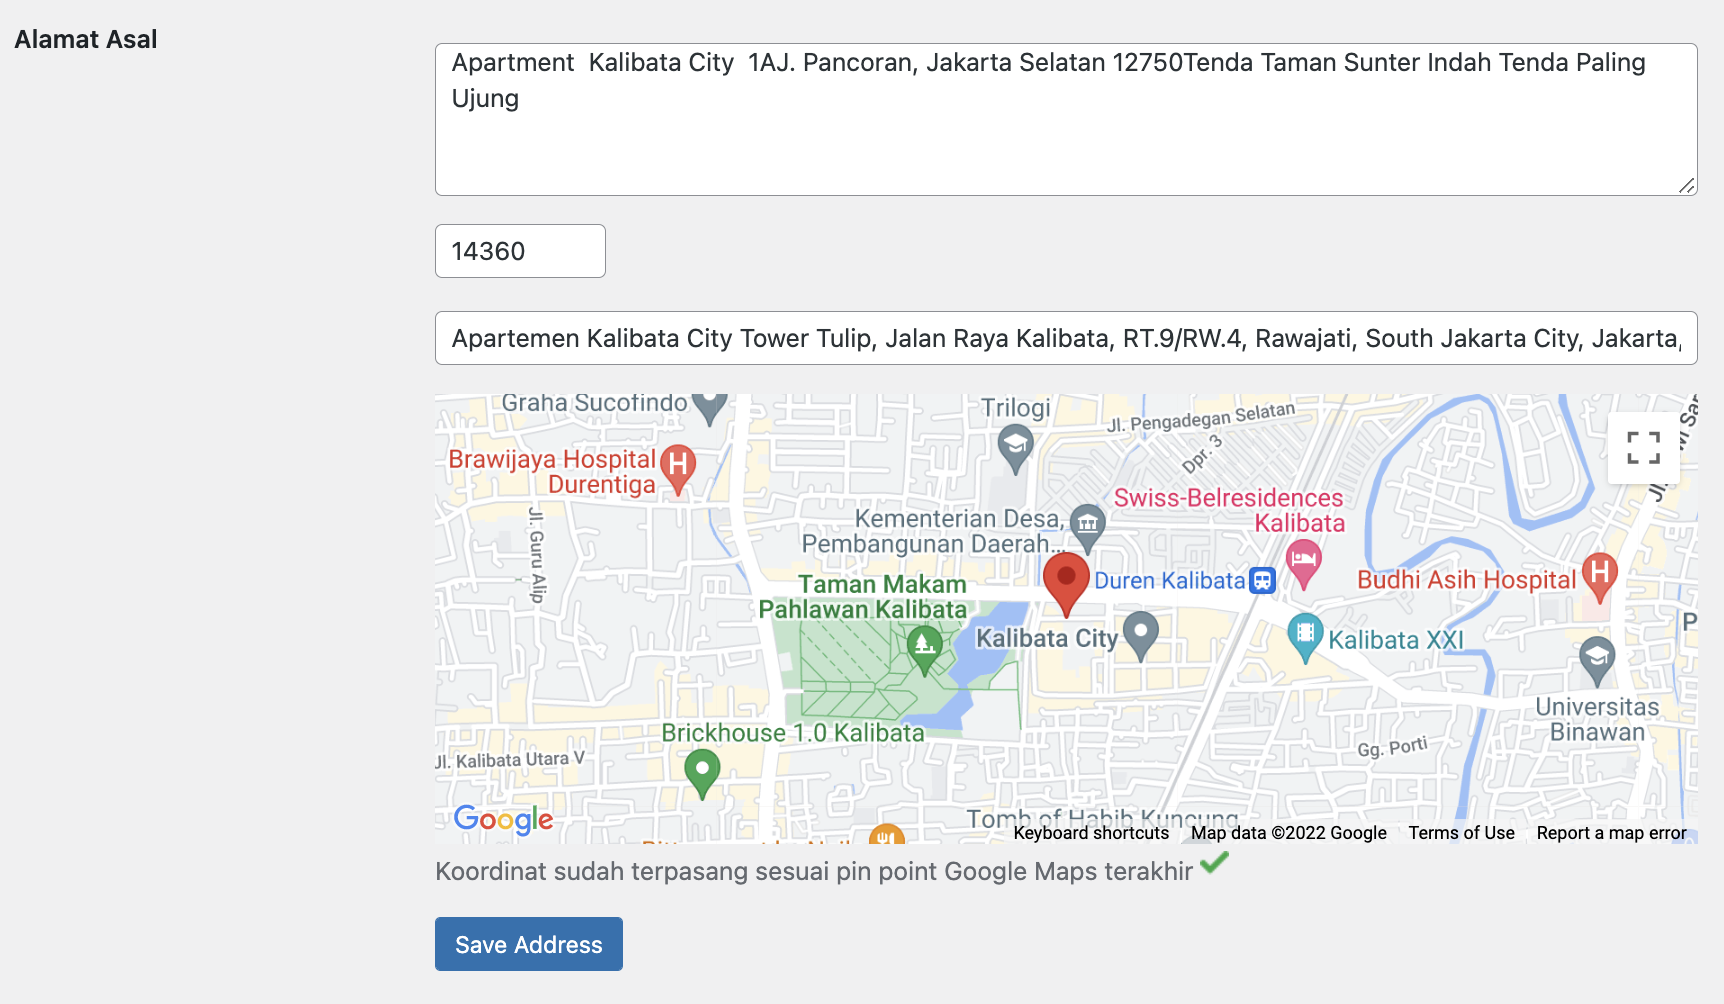This screenshot has height=1004, width=1724.
Task: Select the Kalibata City grey pin
Action: click(1141, 636)
